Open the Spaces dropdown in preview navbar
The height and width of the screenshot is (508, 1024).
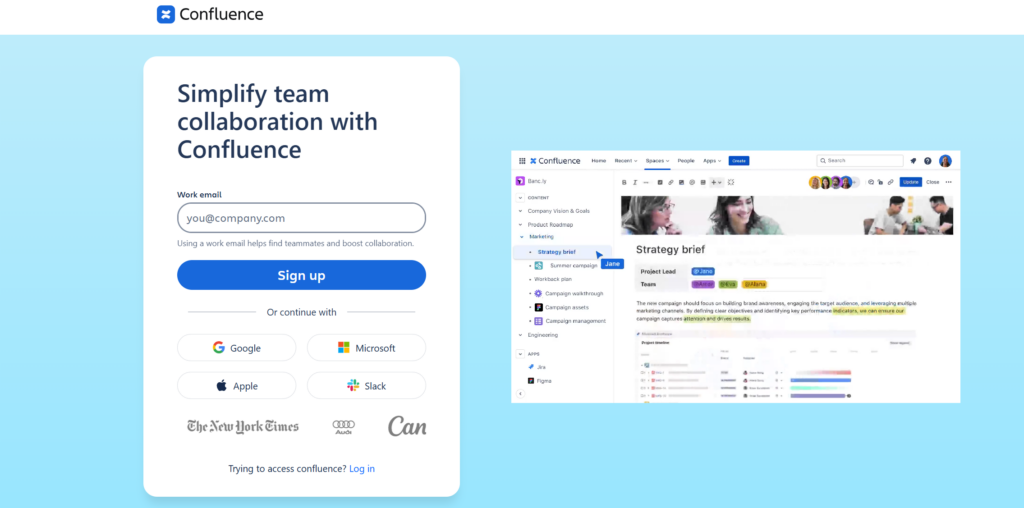point(657,161)
